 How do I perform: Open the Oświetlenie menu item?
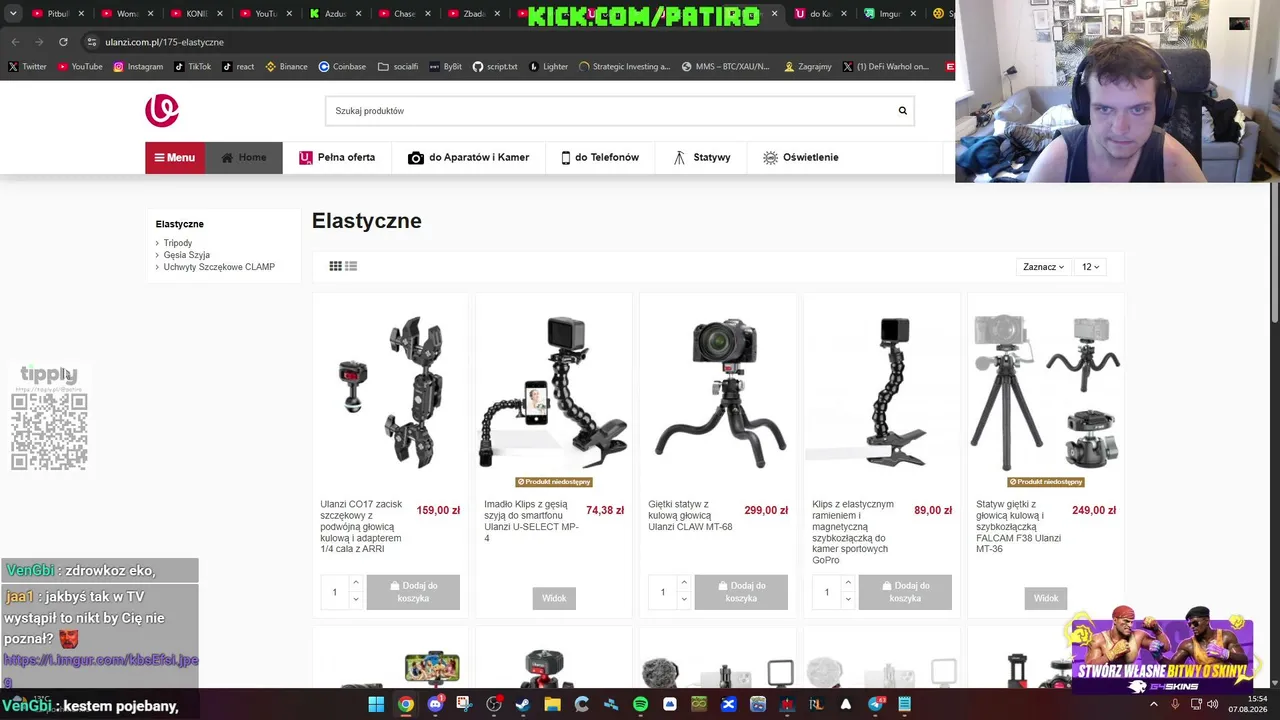[x=800, y=157]
